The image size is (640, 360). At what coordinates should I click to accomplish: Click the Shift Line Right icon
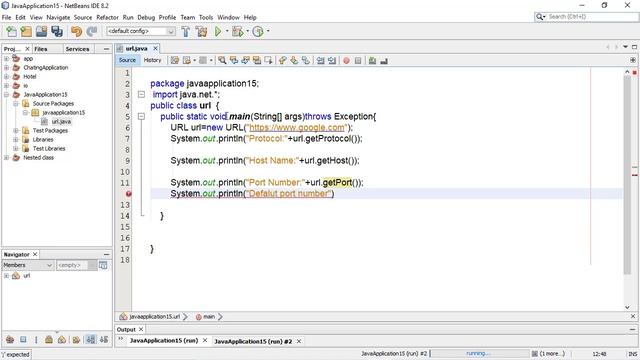[x=332, y=60]
